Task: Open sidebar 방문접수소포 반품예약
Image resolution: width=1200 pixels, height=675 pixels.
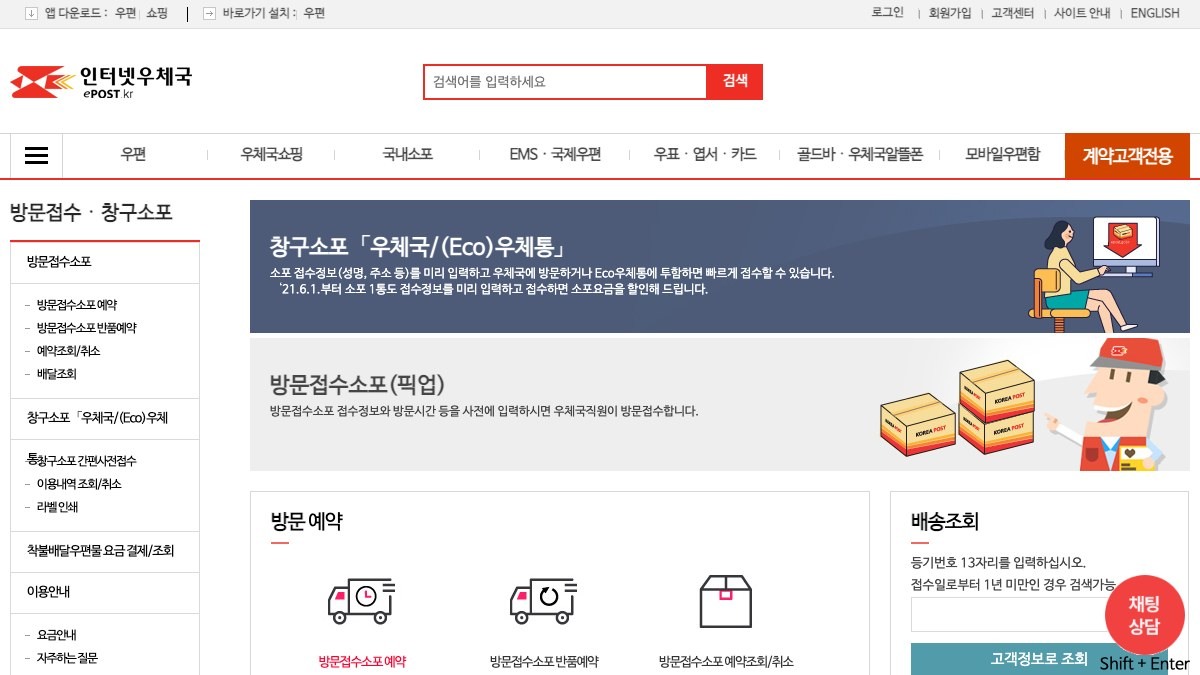Action: pyautogui.click(x=87, y=328)
